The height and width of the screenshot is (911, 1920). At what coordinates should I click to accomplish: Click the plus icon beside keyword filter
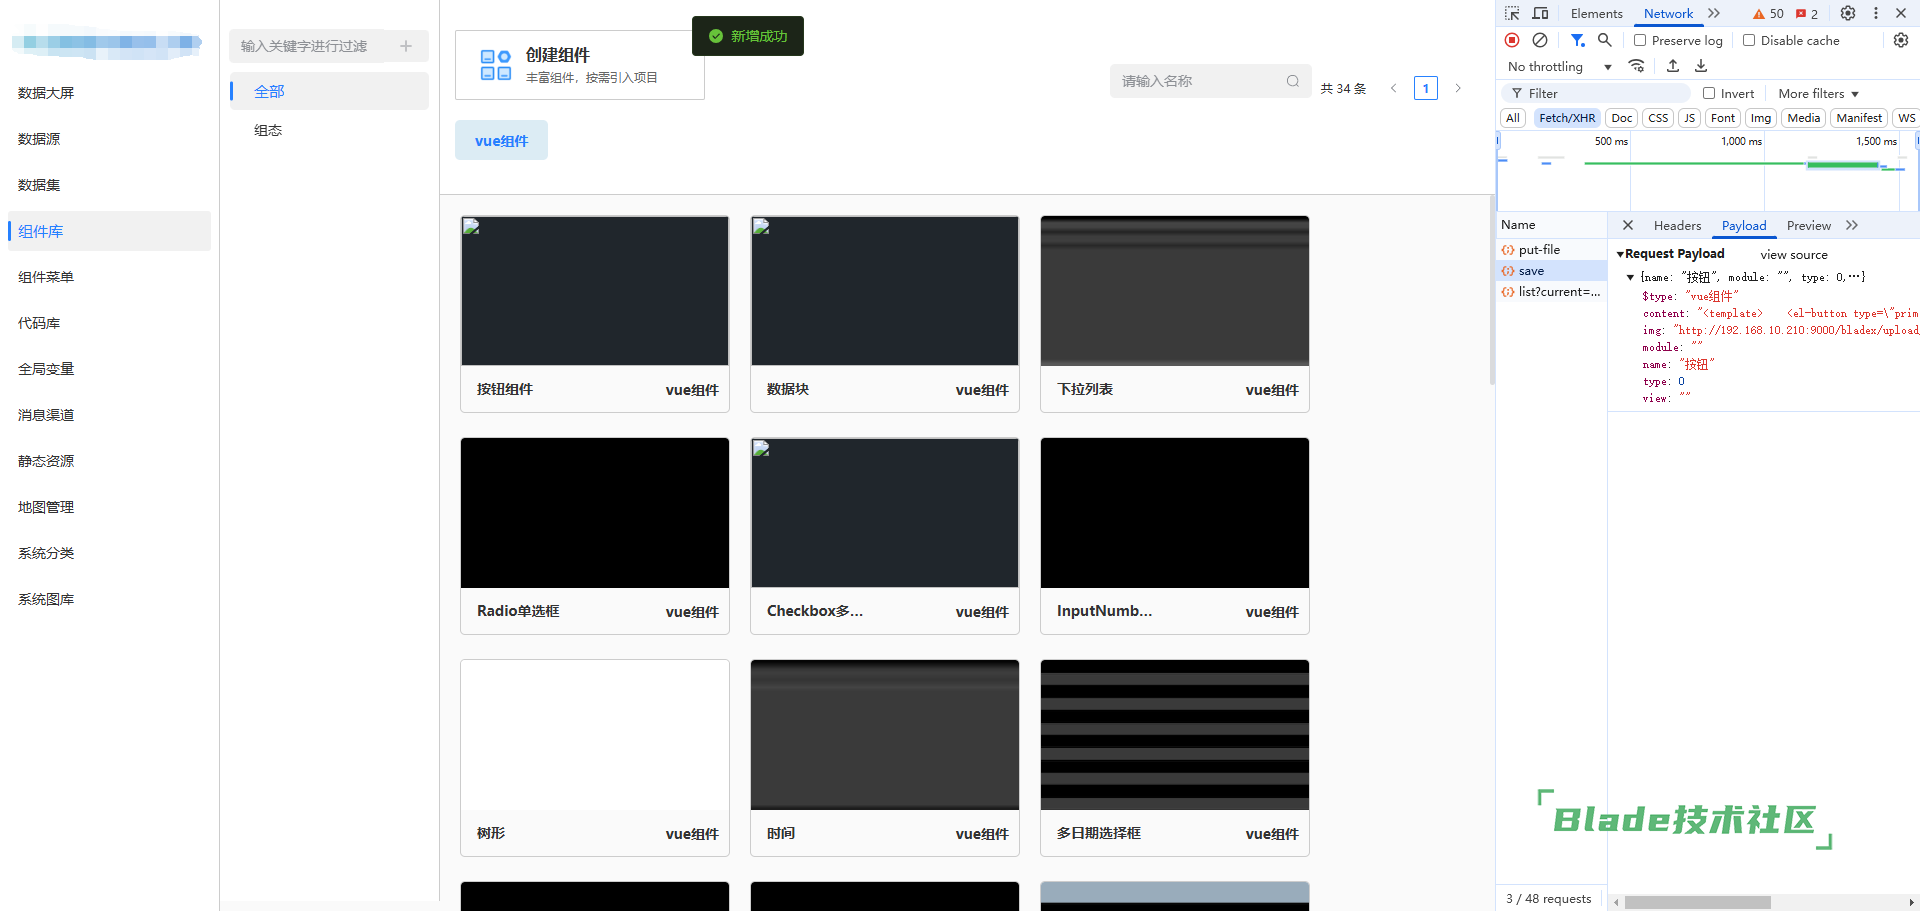click(406, 46)
